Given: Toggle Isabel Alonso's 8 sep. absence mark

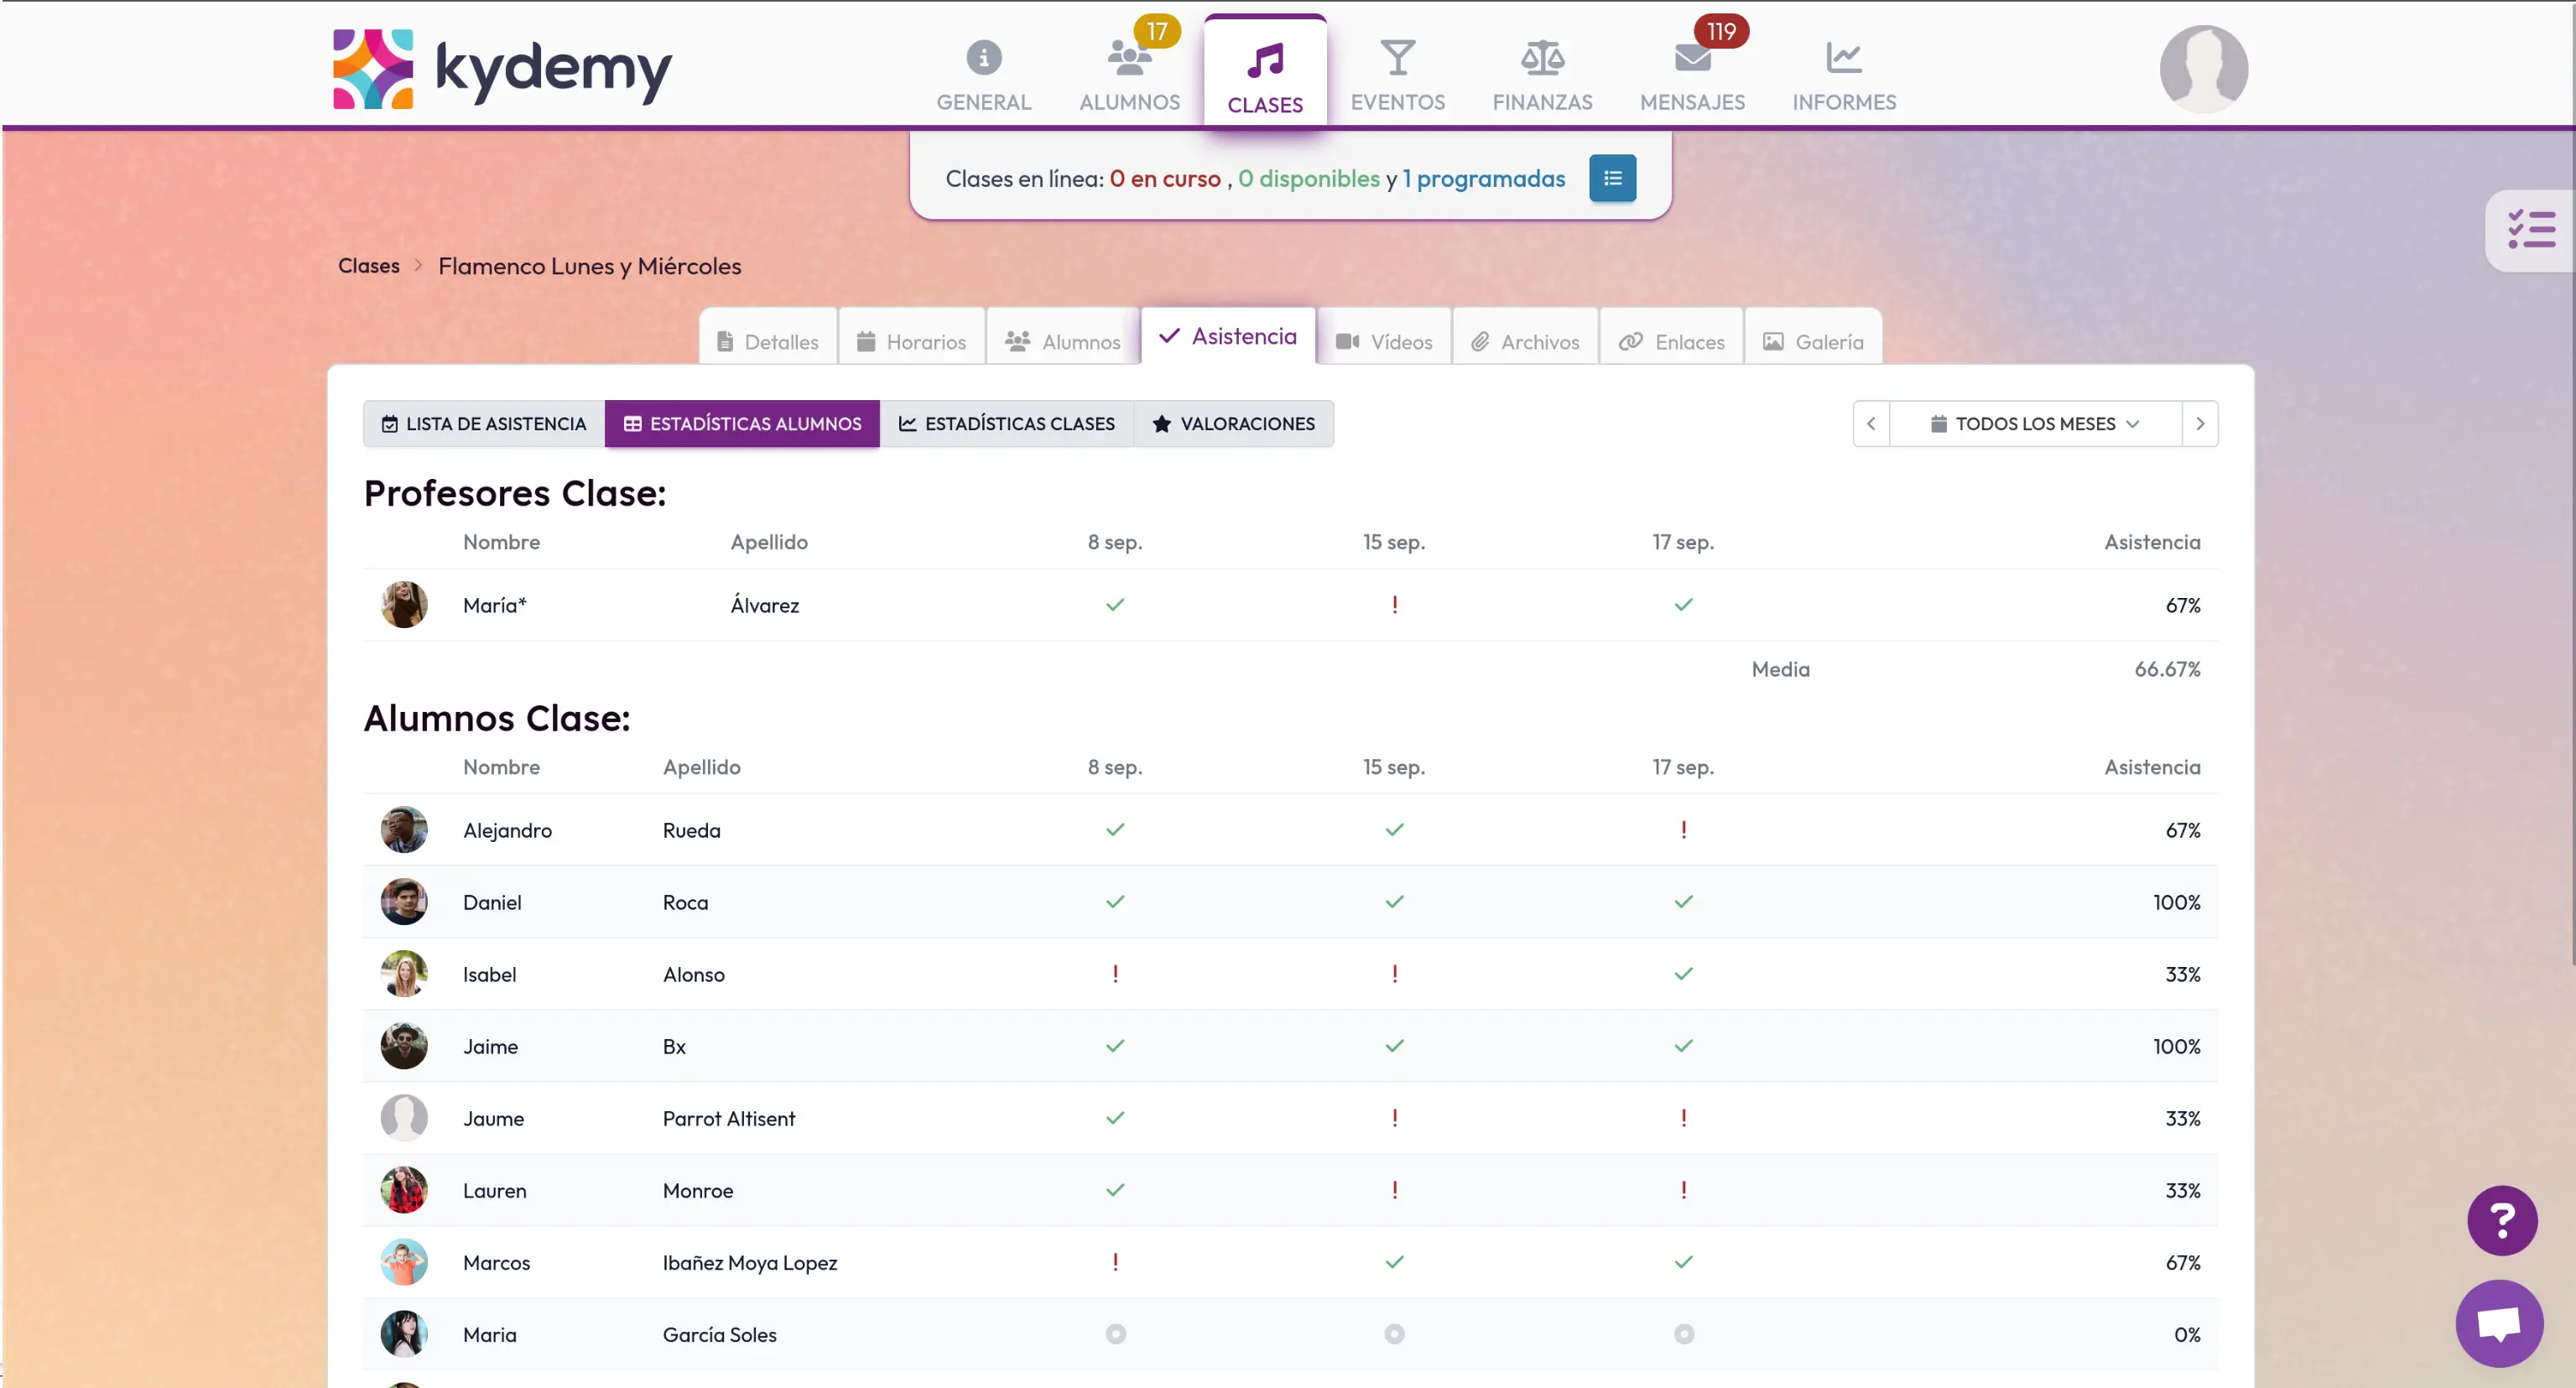Looking at the screenshot, I should point(1115,974).
